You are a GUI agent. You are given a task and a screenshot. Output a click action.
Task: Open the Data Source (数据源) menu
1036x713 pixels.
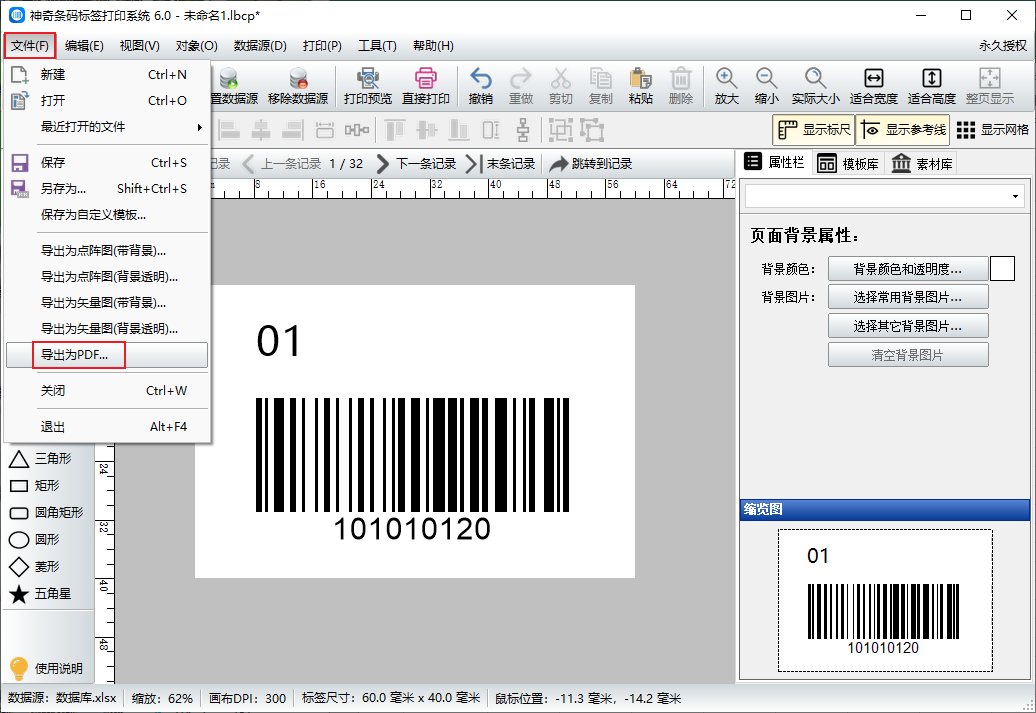point(260,46)
